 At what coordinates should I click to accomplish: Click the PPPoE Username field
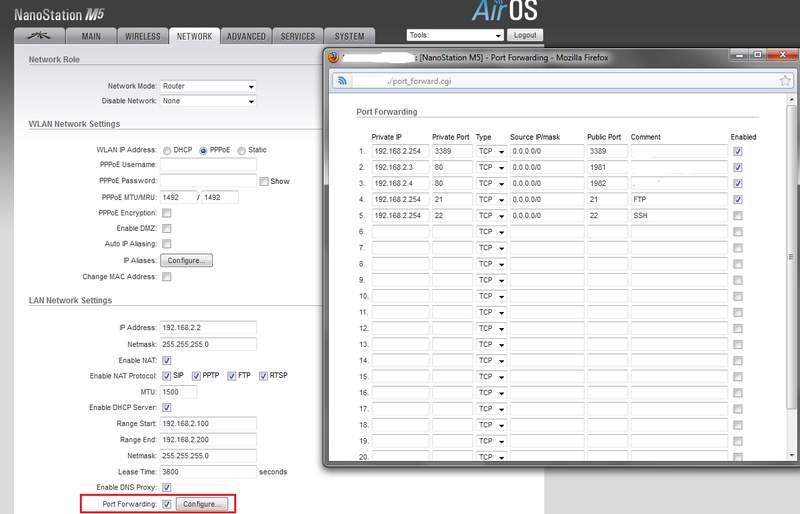tap(208, 165)
